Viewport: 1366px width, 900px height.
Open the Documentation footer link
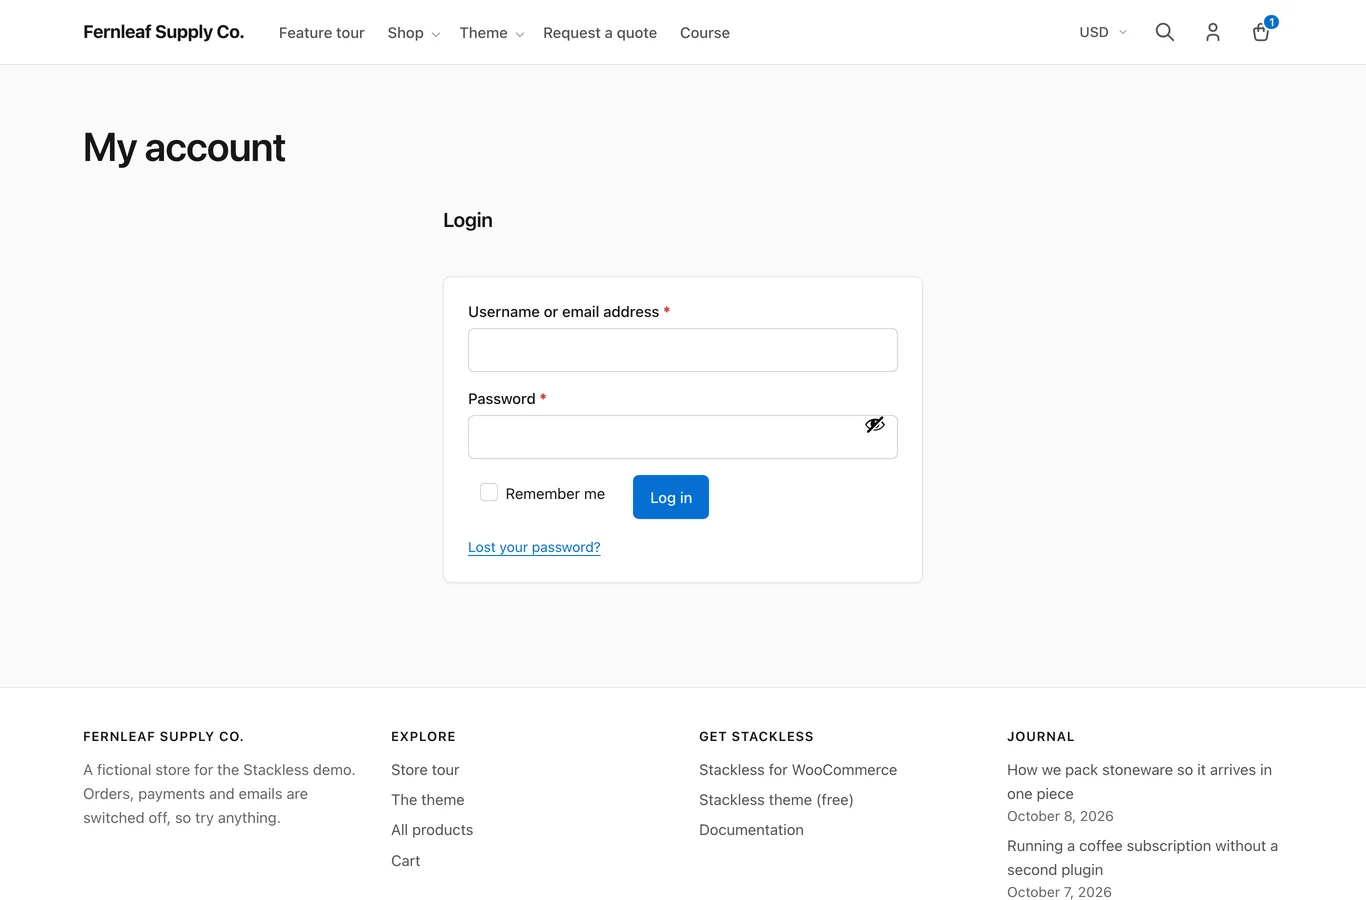coord(751,830)
